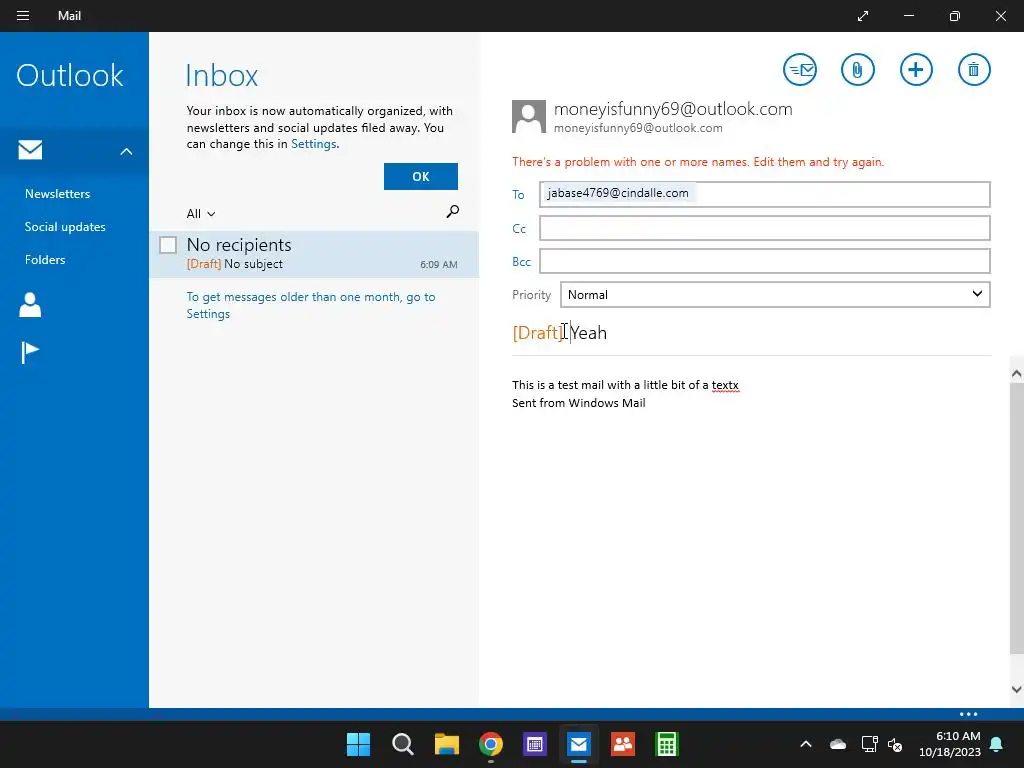Open the Settings link in organized notice
This screenshot has width=1024, height=768.
pyautogui.click(x=313, y=144)
